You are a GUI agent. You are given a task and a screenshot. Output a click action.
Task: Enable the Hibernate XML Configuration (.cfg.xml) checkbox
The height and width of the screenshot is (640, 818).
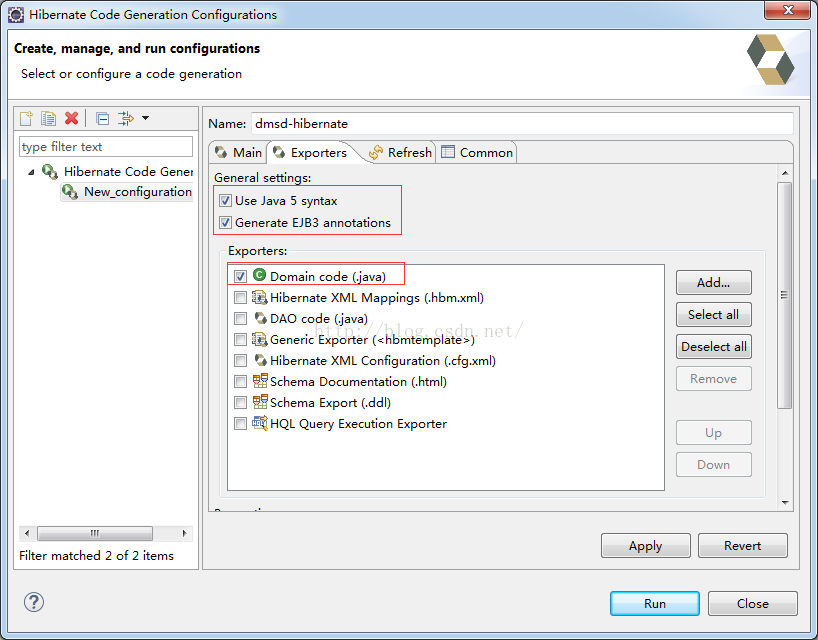pyautogui.click(x=240, y=360)
